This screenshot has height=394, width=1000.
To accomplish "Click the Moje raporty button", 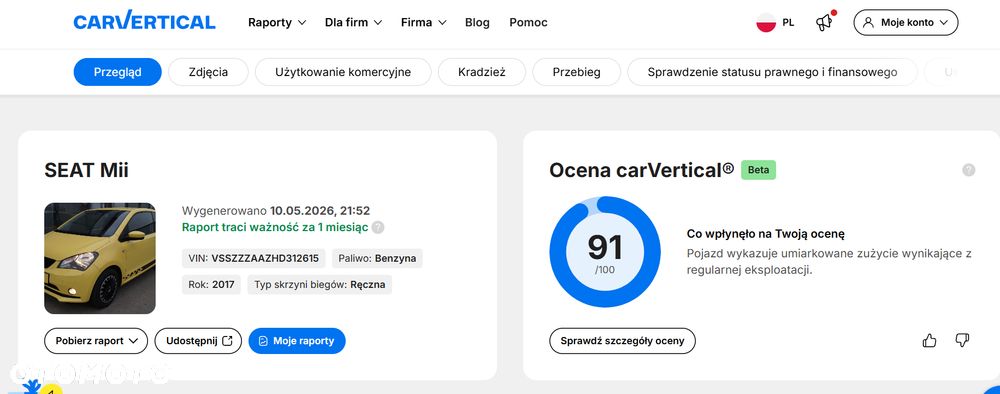I will tap(297, 340).
